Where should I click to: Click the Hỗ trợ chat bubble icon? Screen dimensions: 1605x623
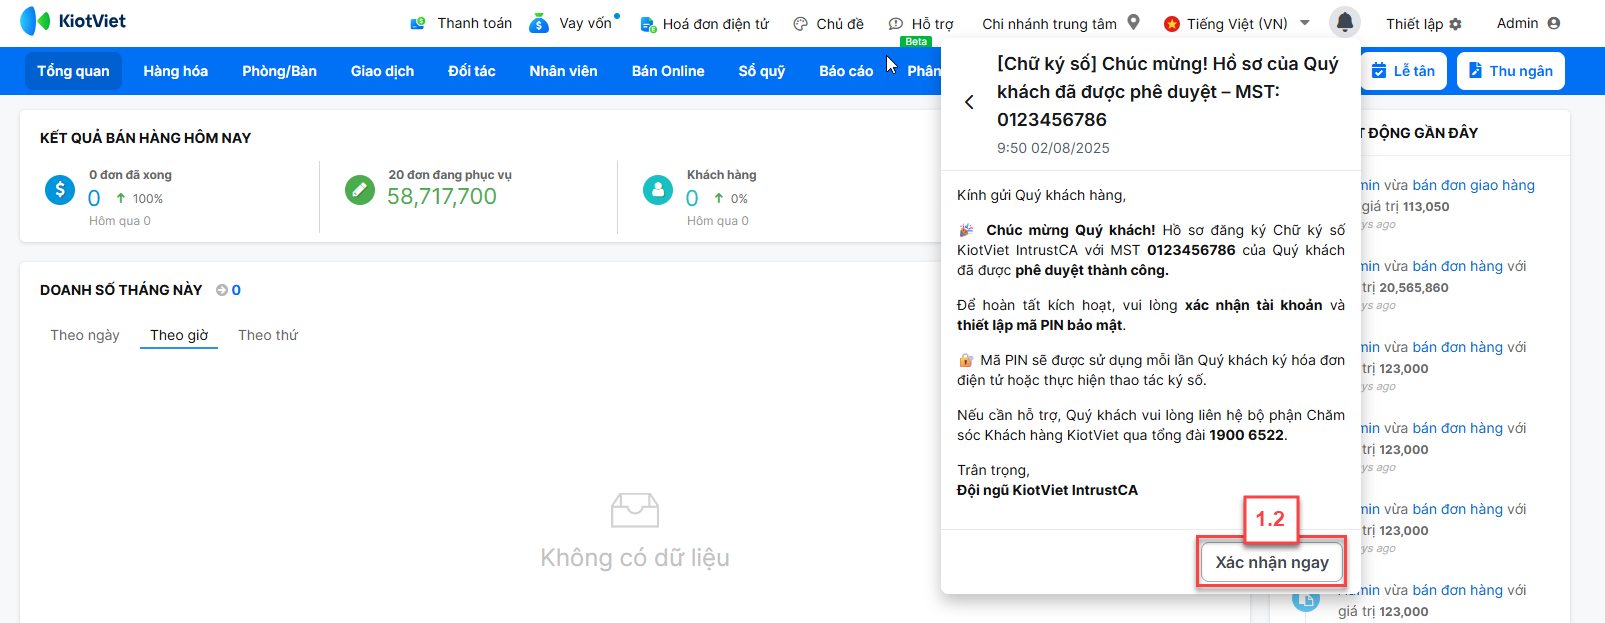click(896, 24)
